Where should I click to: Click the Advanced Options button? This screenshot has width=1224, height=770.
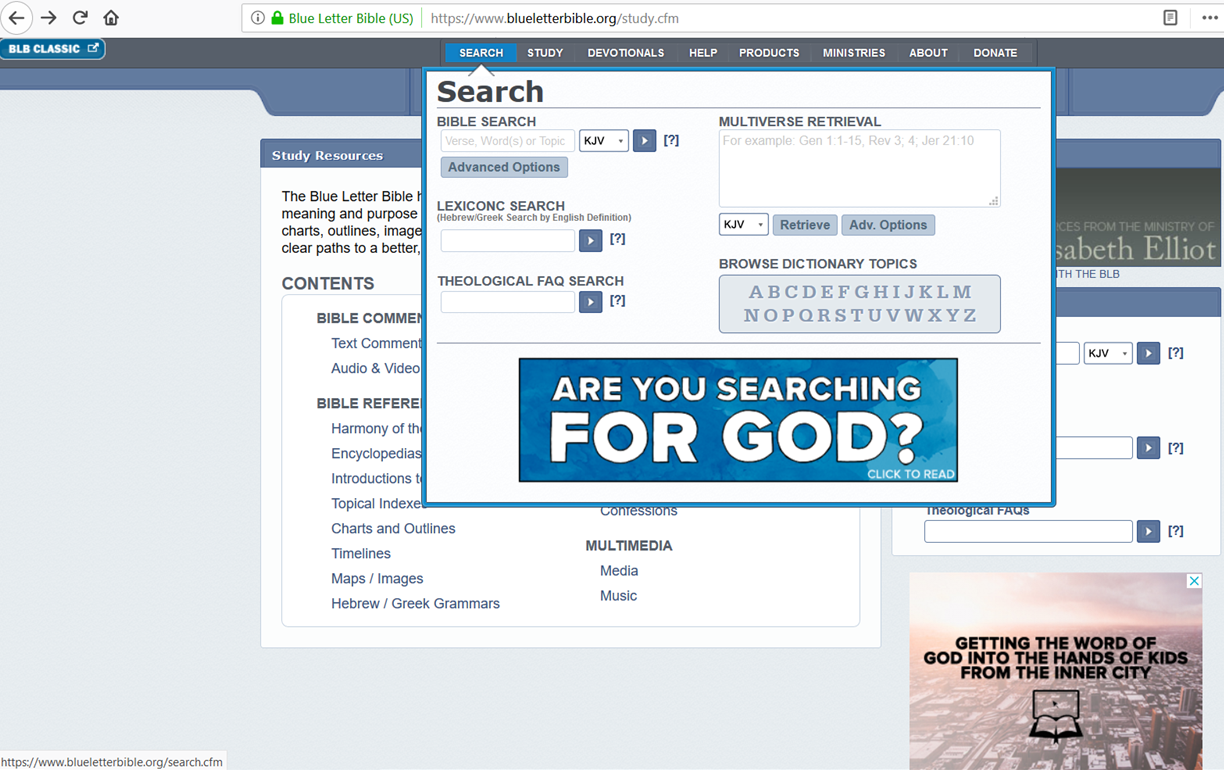pyautogui.click(x=504, y=167)
